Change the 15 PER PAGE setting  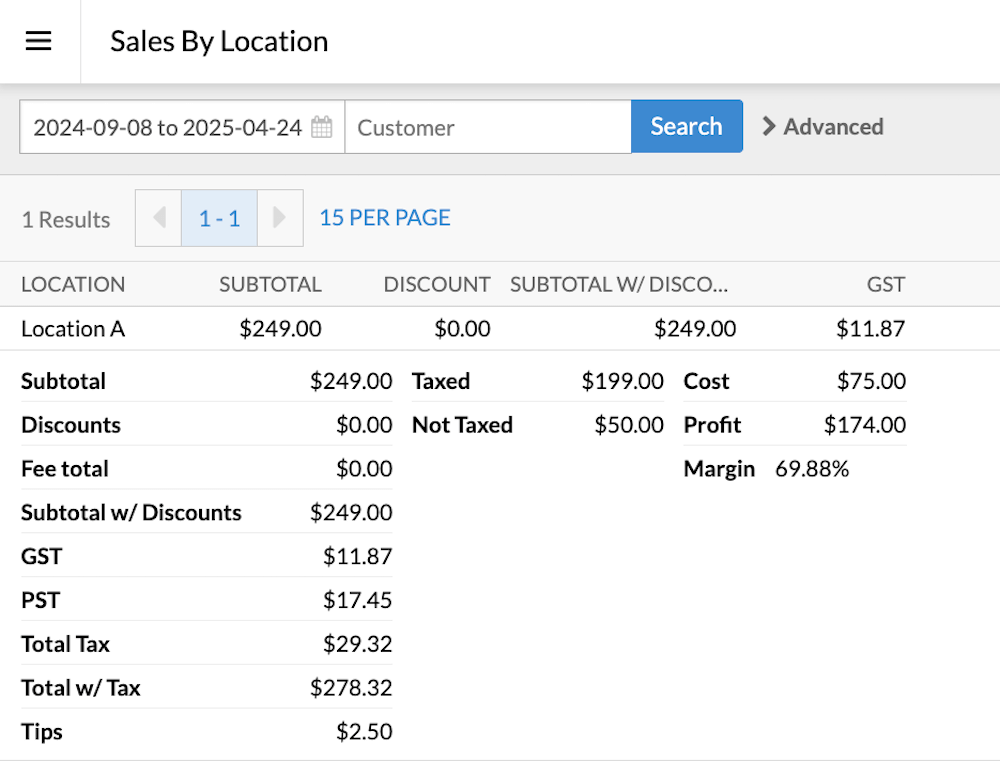(385, 218)
